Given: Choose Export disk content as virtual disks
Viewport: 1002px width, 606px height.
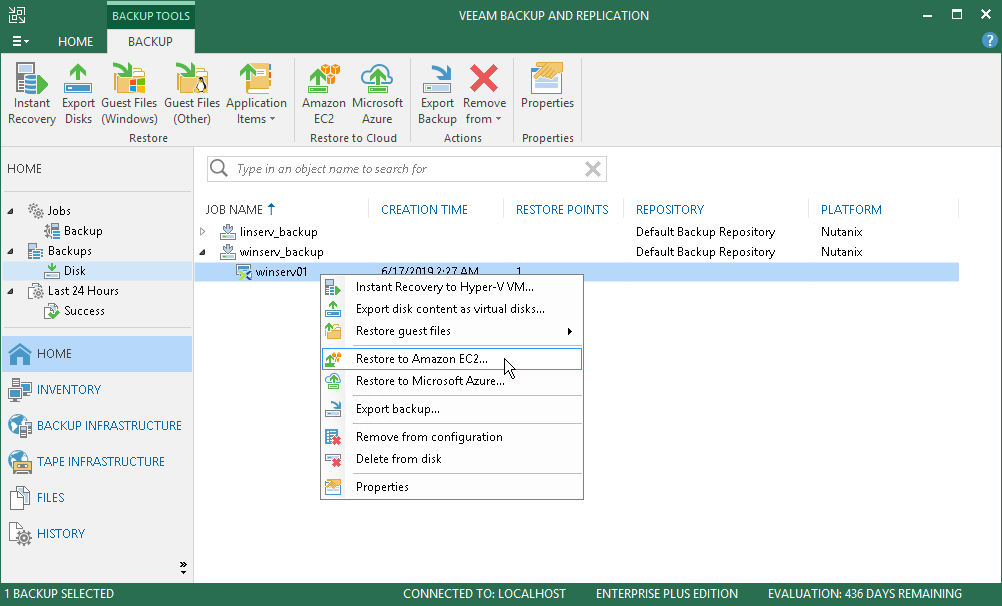Looking at the screenshot, I should coord(452,309).
